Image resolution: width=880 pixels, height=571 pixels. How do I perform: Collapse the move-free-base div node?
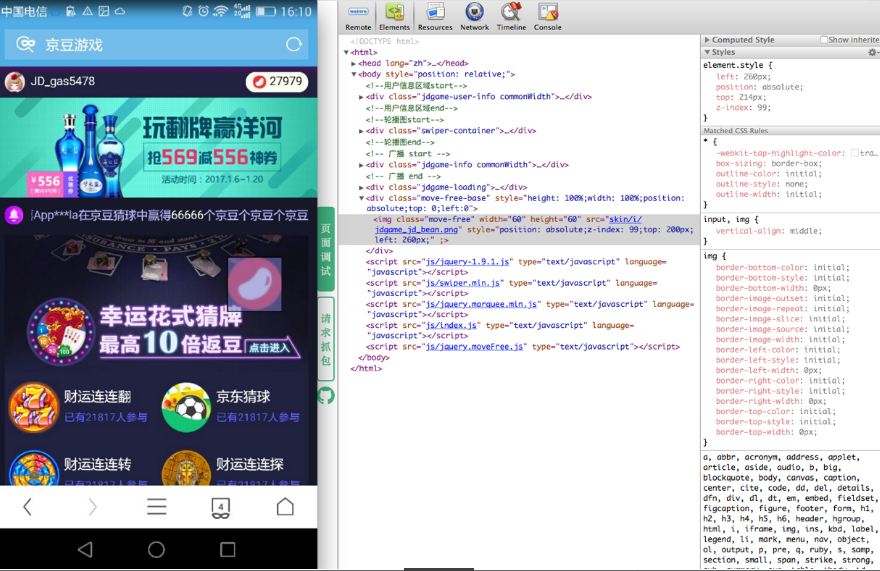361,198
